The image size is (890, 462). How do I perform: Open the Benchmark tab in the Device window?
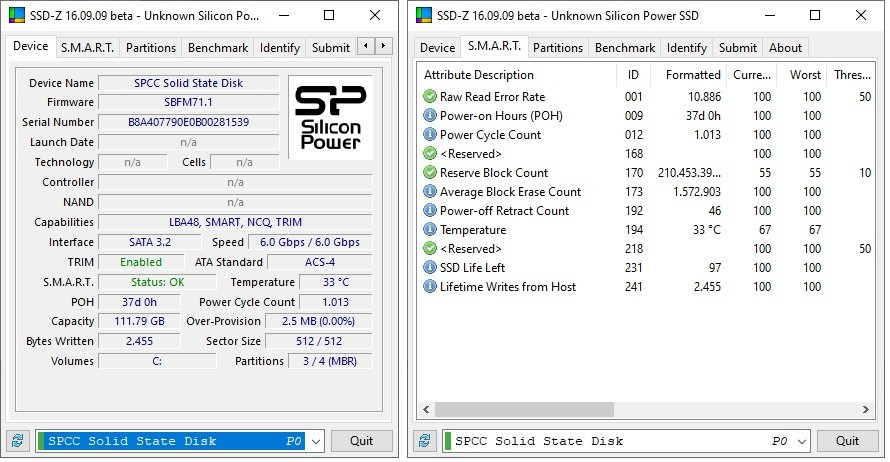coord(219,48)
